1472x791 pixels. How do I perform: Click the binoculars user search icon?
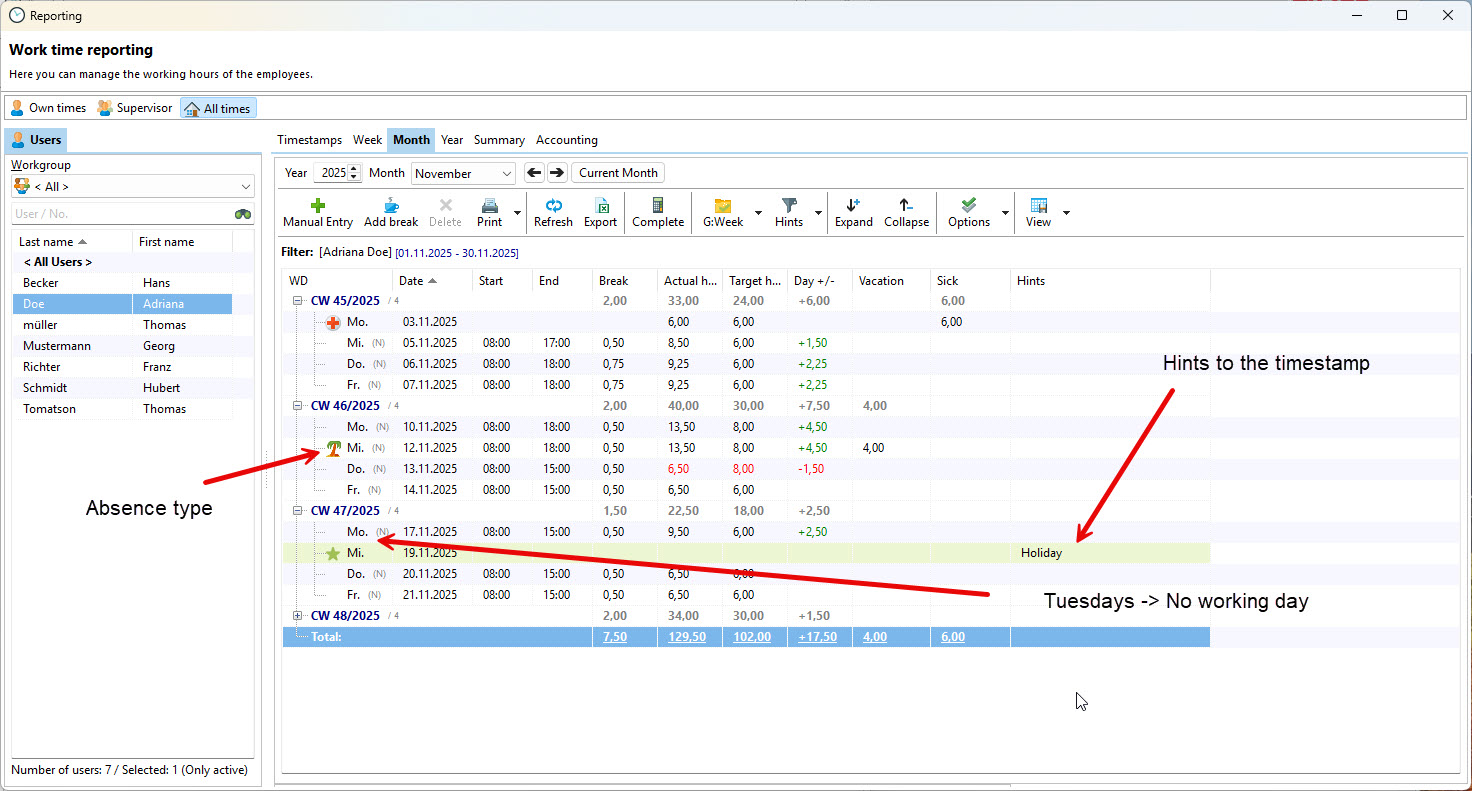click(243, 214)
